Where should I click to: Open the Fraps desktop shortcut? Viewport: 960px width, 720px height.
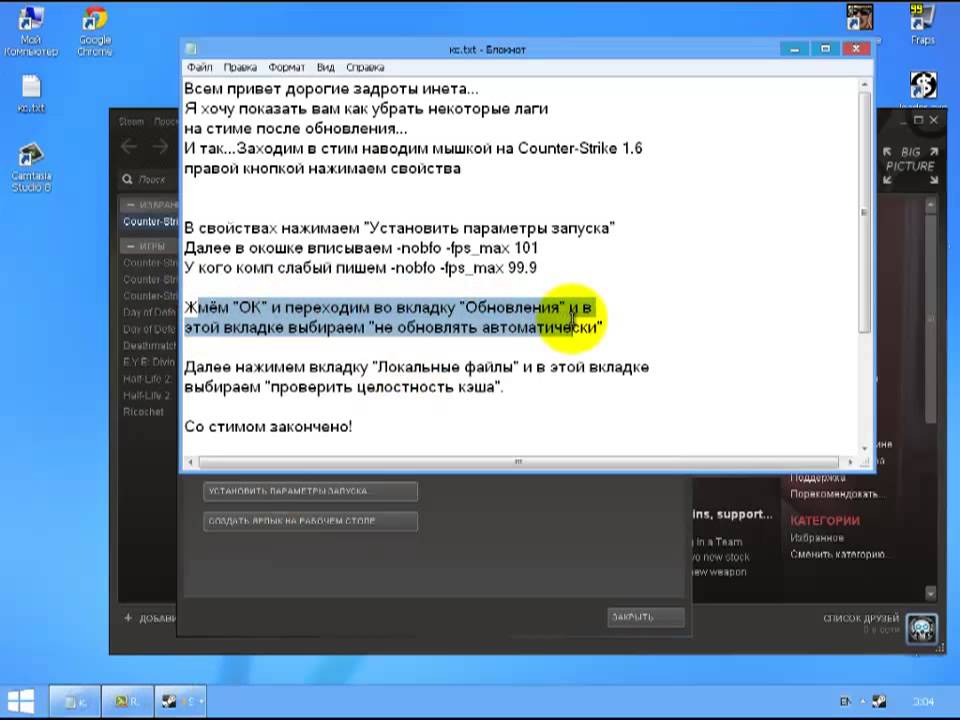922,24
